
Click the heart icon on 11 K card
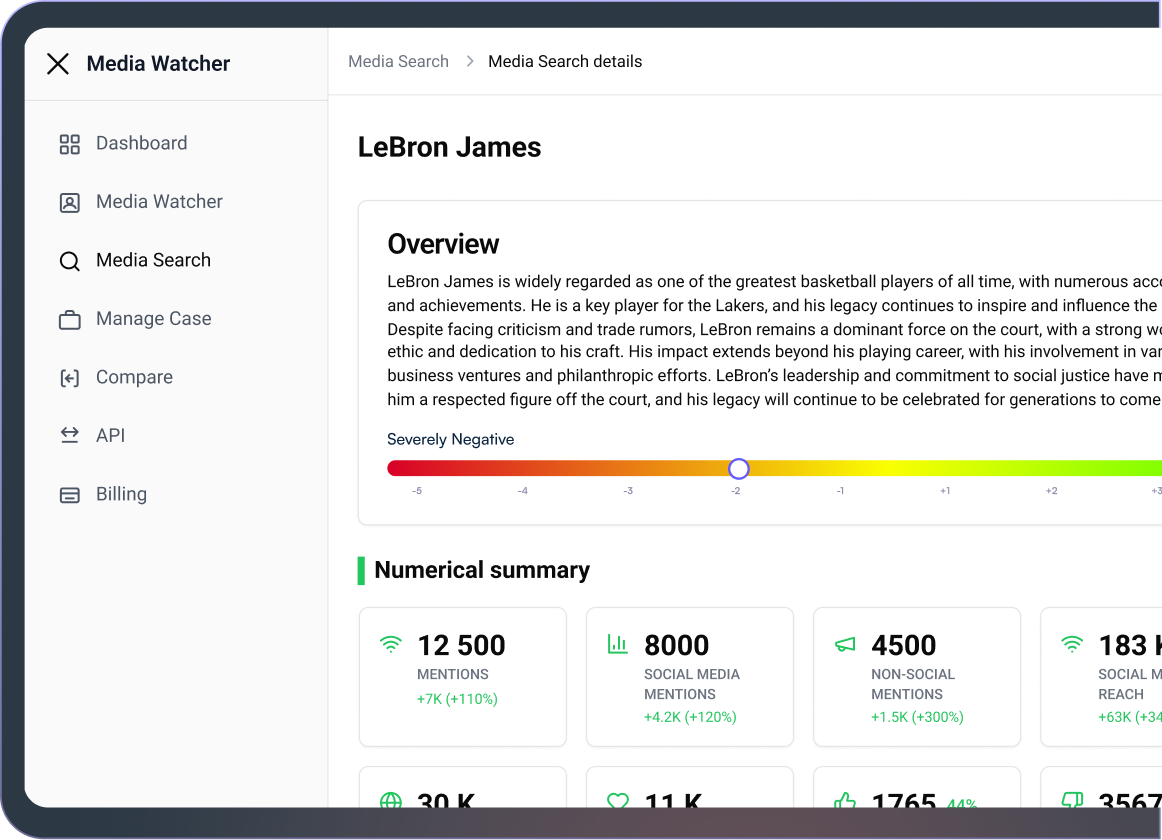tap(617, 801)
